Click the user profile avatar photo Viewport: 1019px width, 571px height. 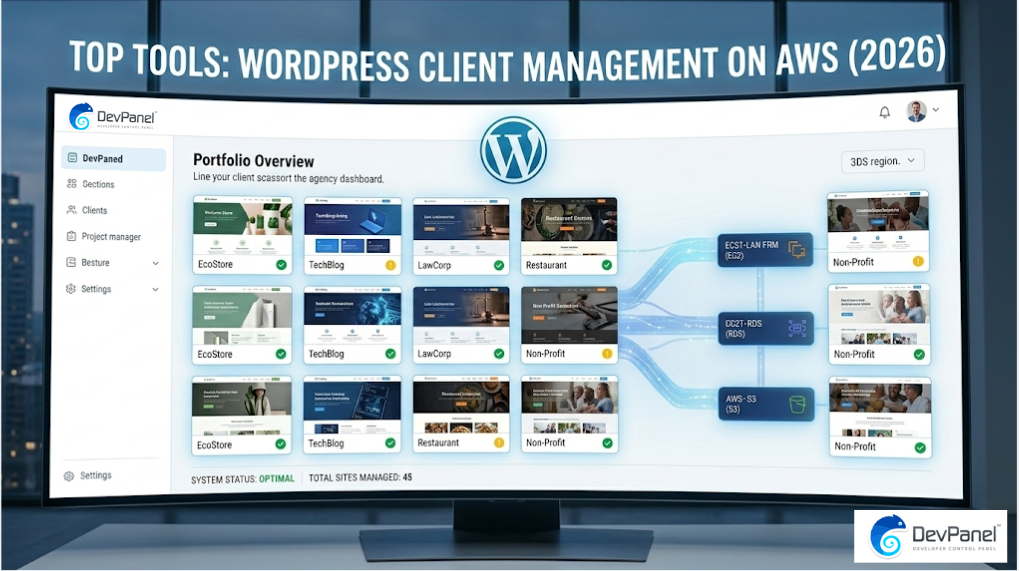pyautogui.click(x=916, y=111)
